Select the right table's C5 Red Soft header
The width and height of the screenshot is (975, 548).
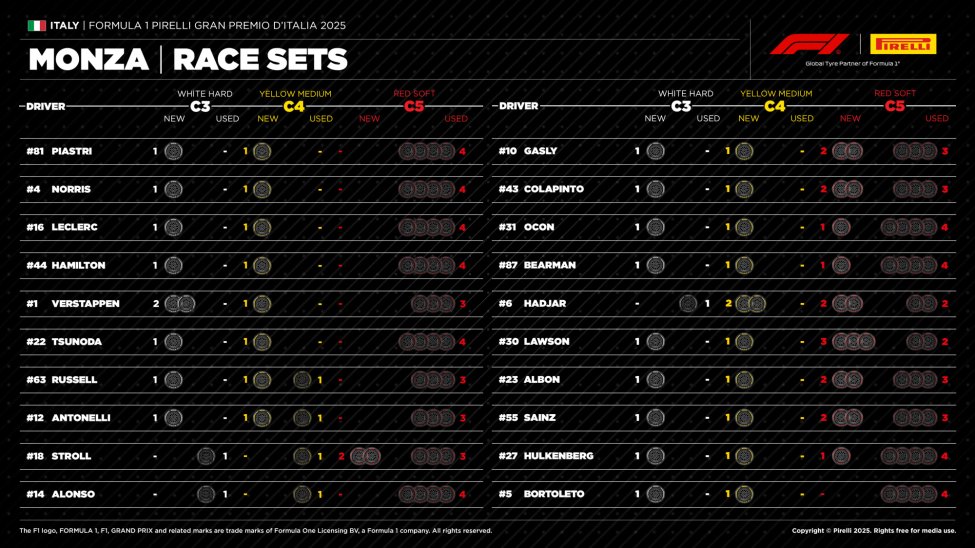coord(894,101)
